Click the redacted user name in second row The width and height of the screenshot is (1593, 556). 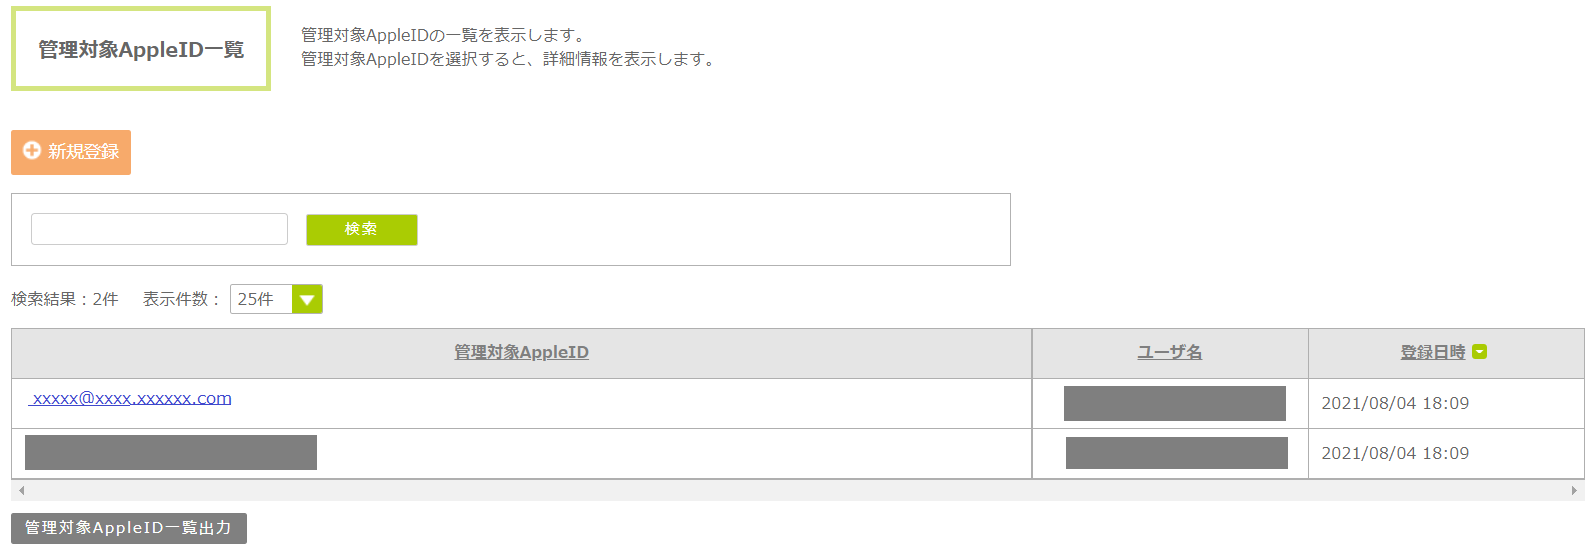[1176, 453]
